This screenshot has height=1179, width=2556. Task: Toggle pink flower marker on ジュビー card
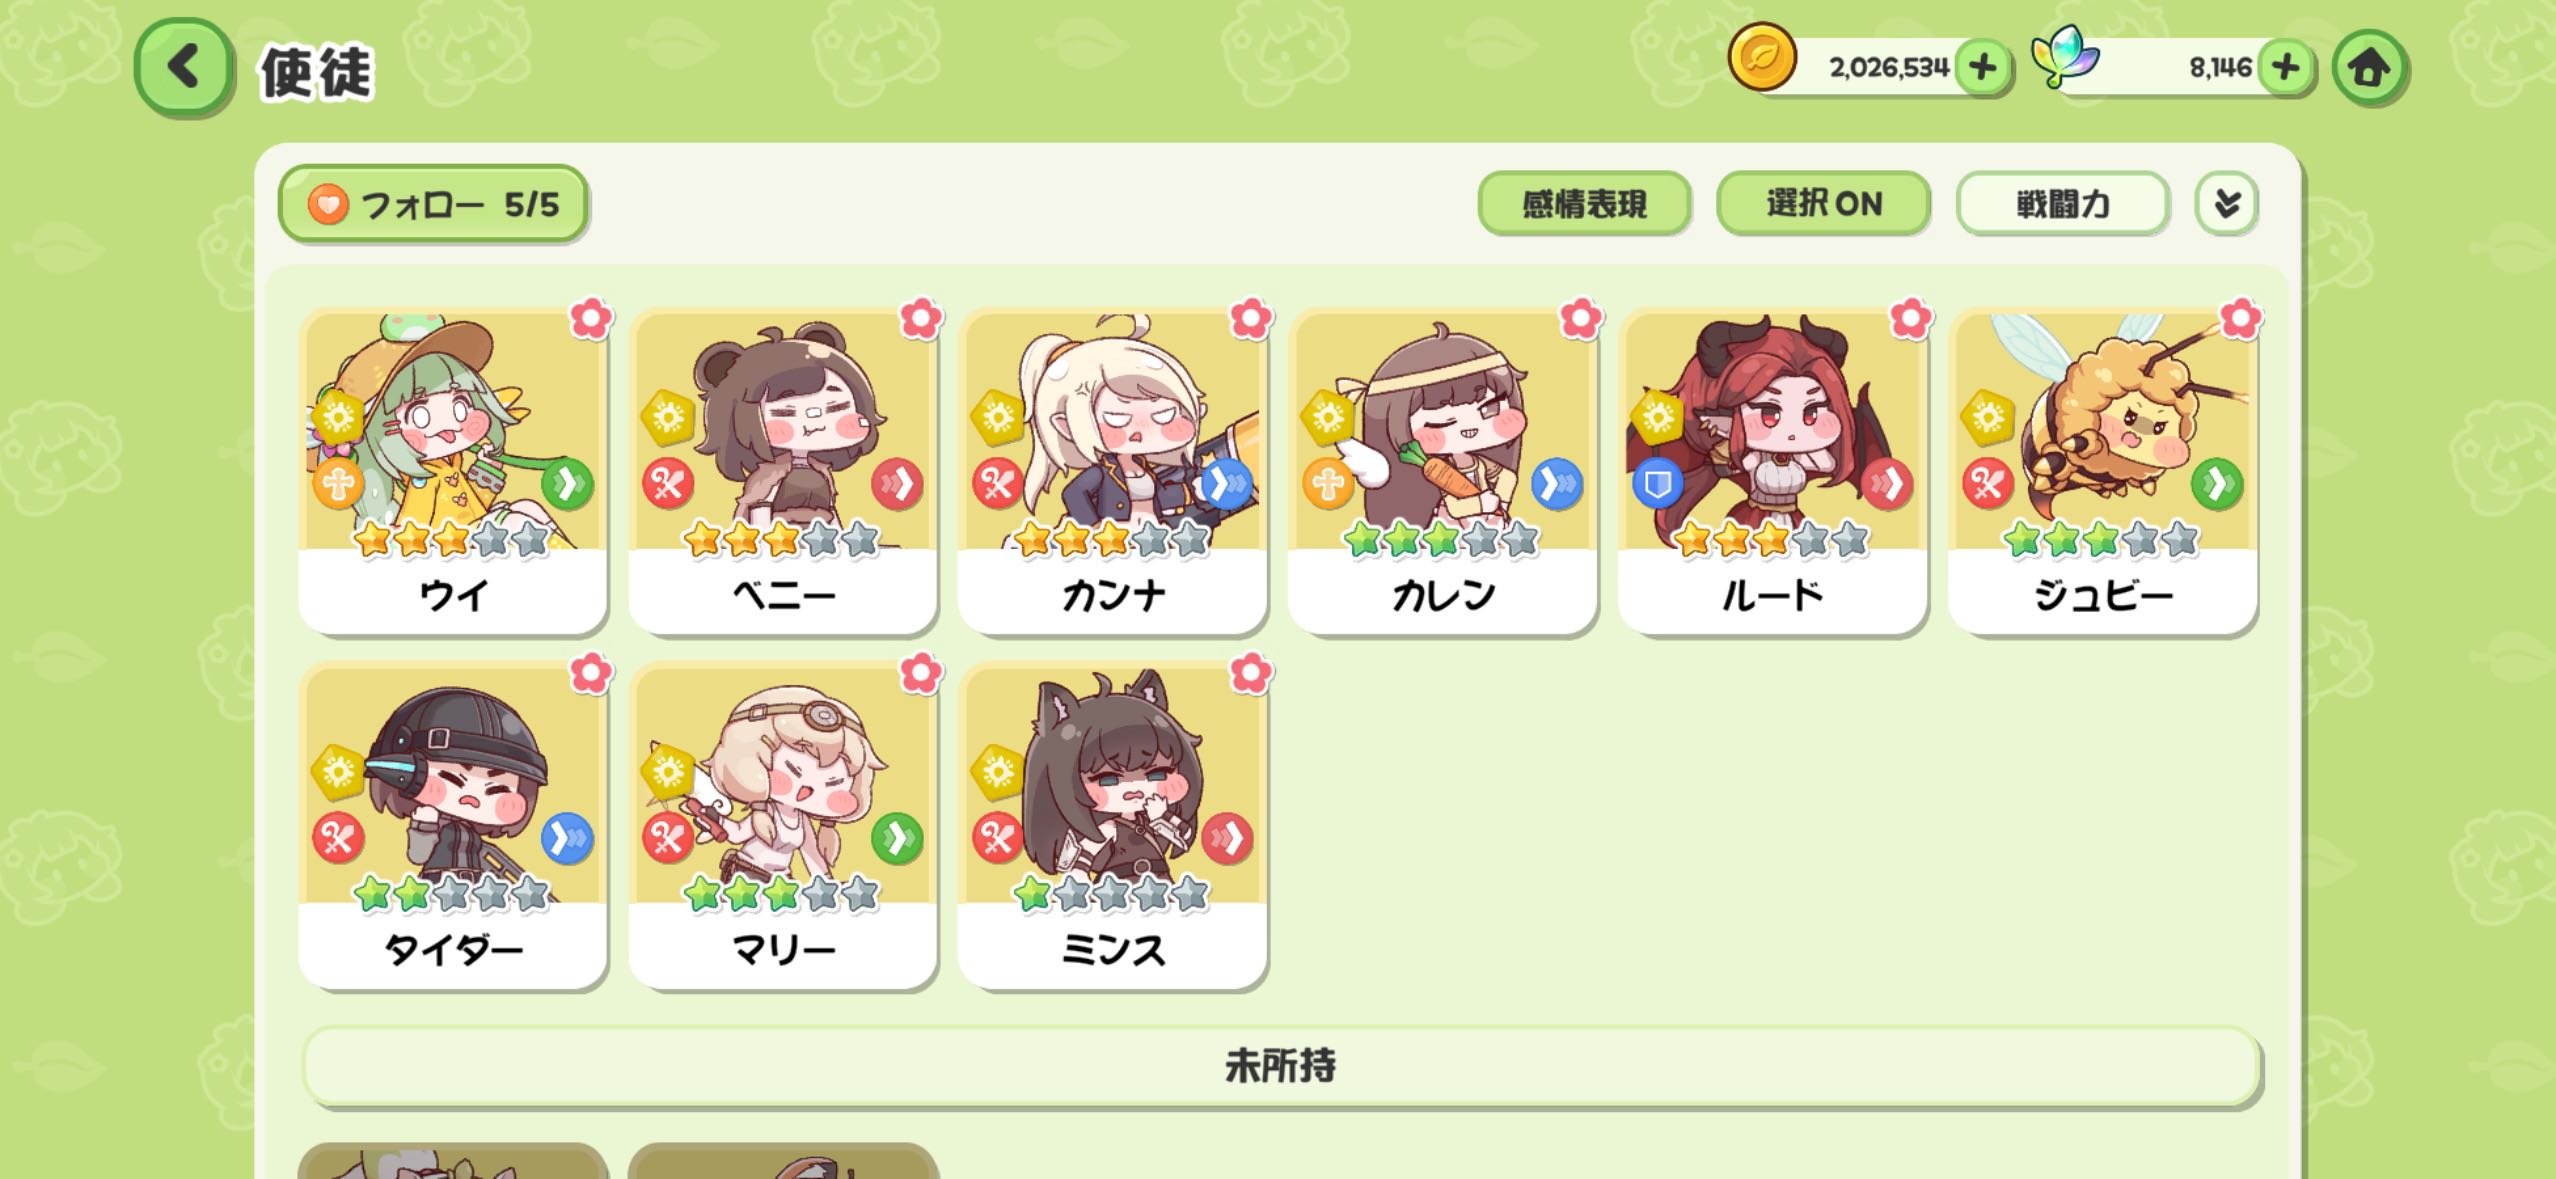tap(2240, 319)
